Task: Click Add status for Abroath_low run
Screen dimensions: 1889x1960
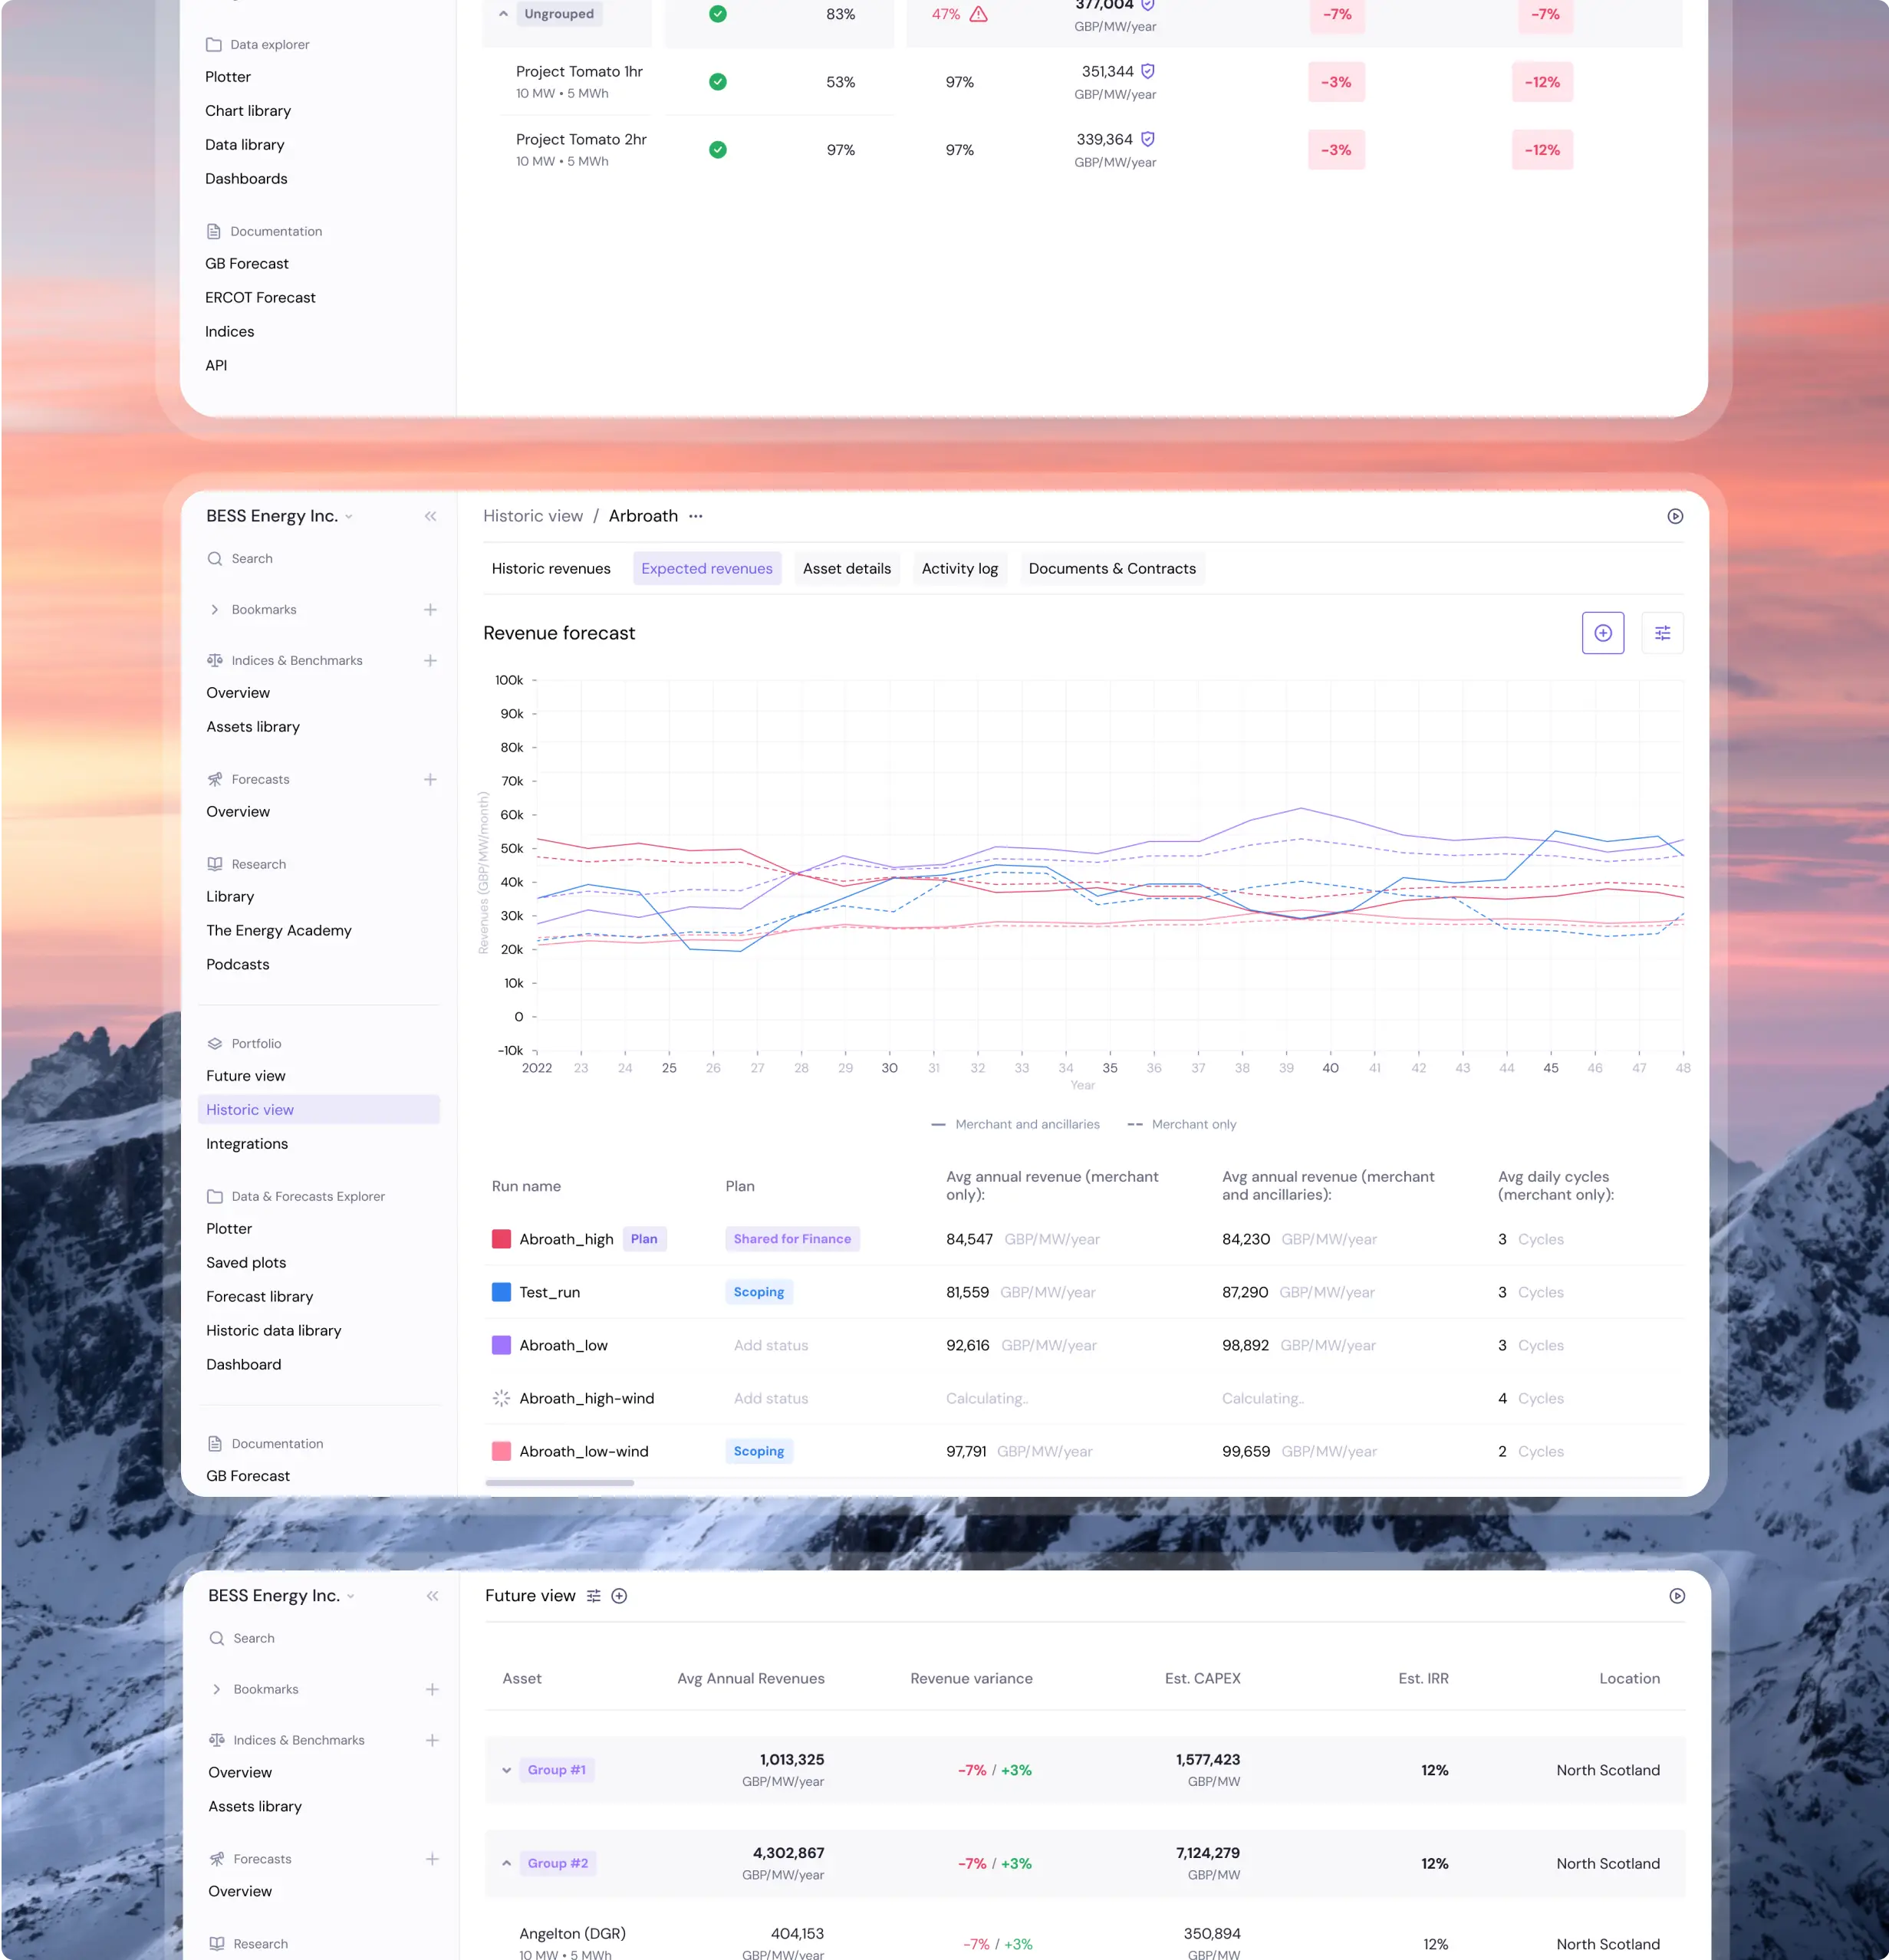Action: 770,1345
